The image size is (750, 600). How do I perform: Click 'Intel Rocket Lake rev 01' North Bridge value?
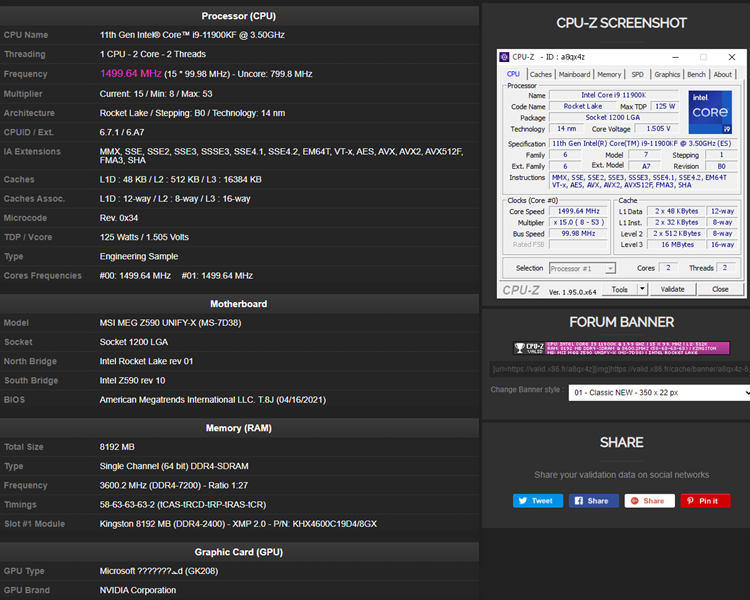coord(146,361)
